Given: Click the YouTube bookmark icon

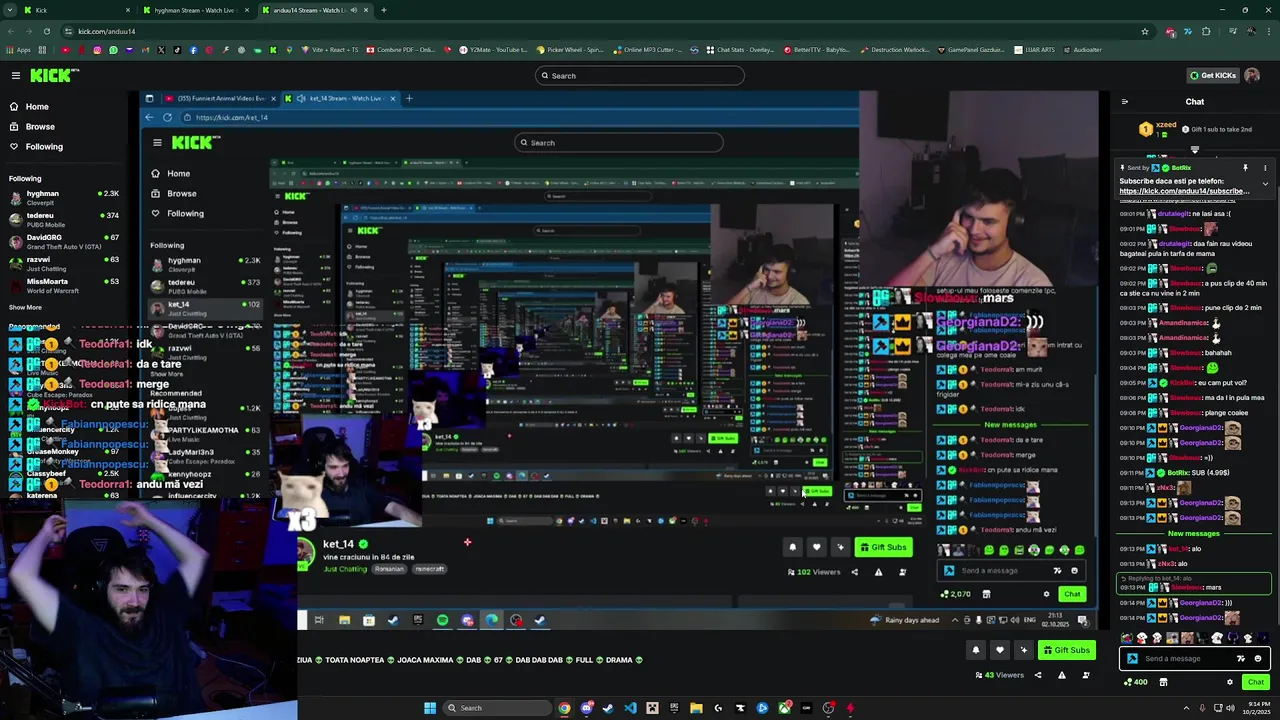Looking at the screenshot, I should point(66,50).
